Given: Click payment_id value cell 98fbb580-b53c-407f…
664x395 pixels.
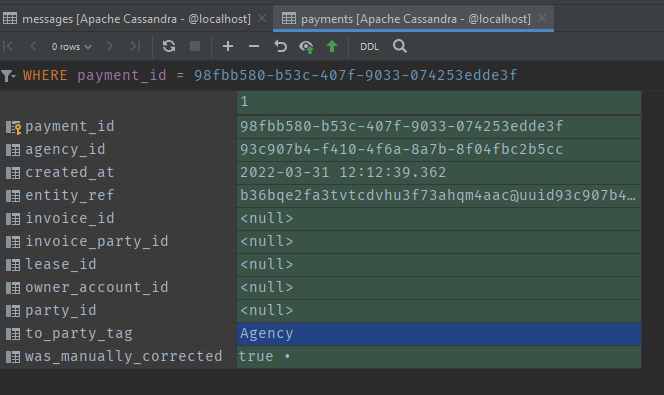Looking at the screenshot, I should [439, 127].
